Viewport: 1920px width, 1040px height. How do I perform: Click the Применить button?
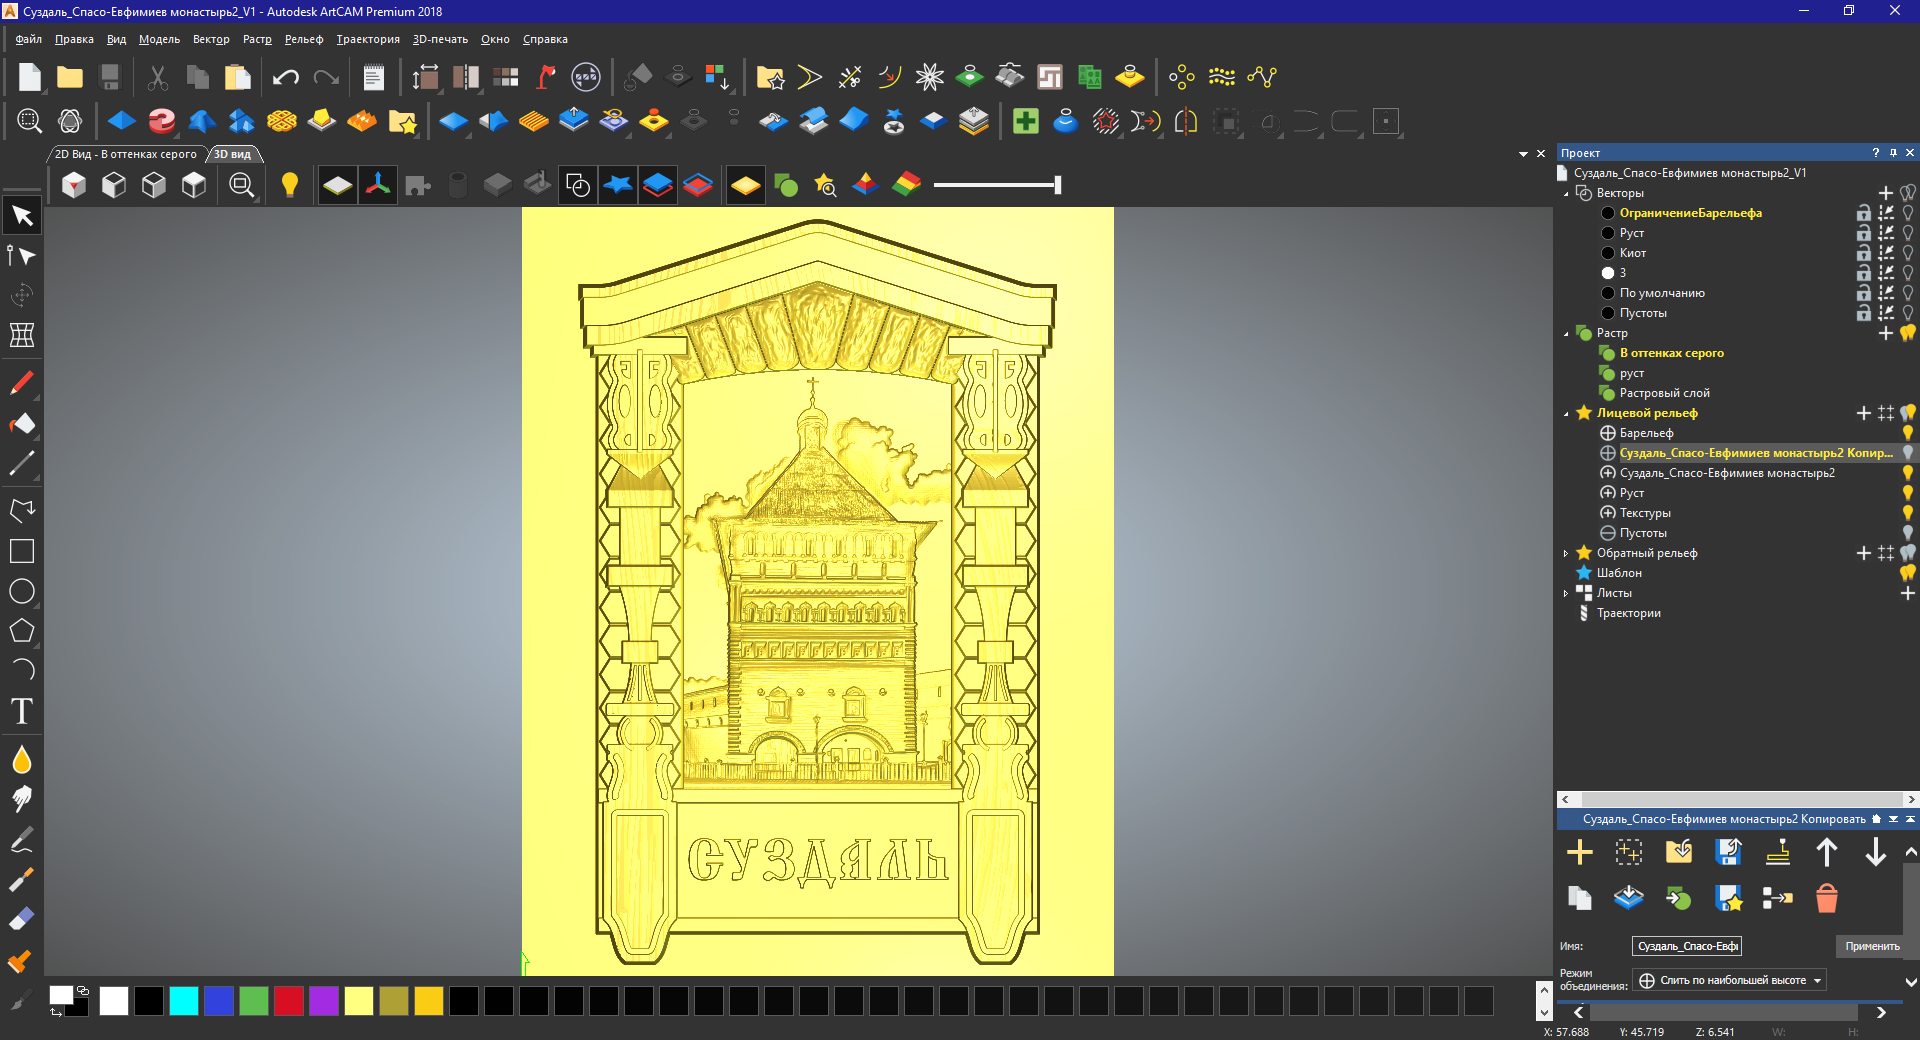(1872, 946)
